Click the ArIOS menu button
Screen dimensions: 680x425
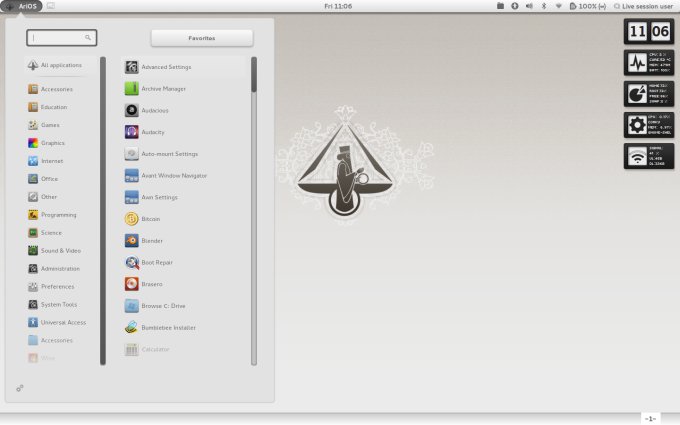point(21,6)
